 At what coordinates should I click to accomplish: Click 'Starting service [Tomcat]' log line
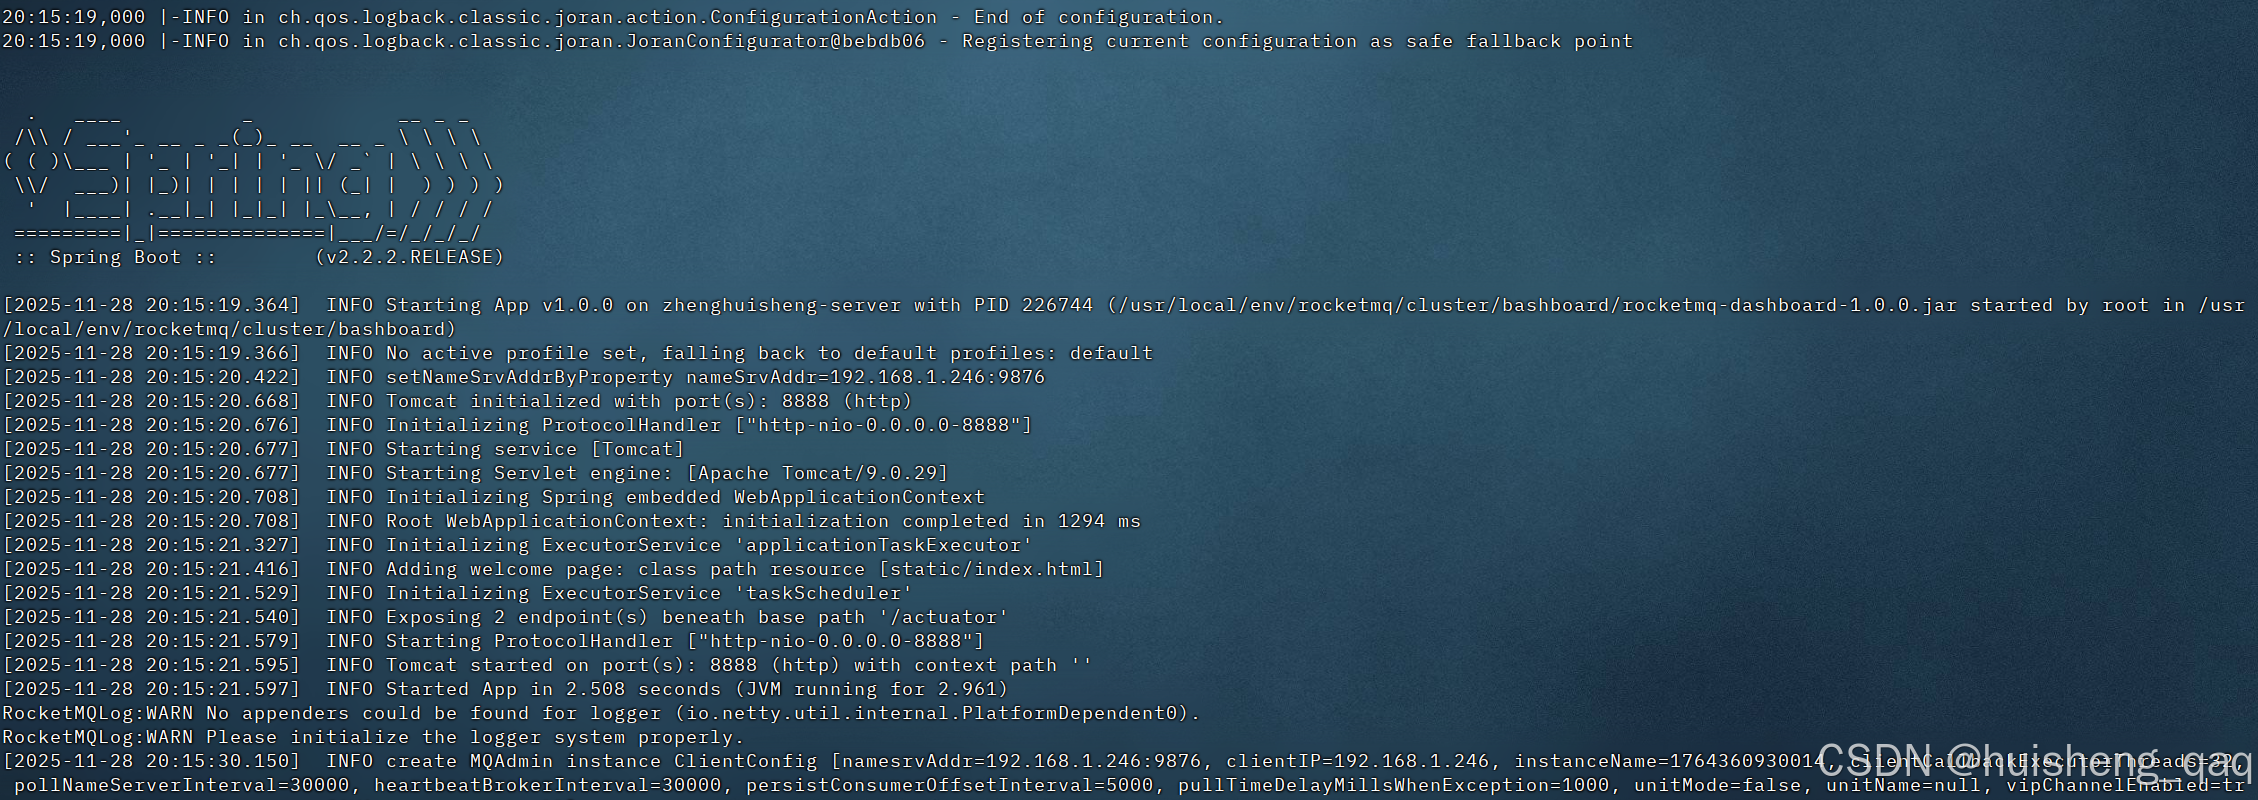pos(344,449)
